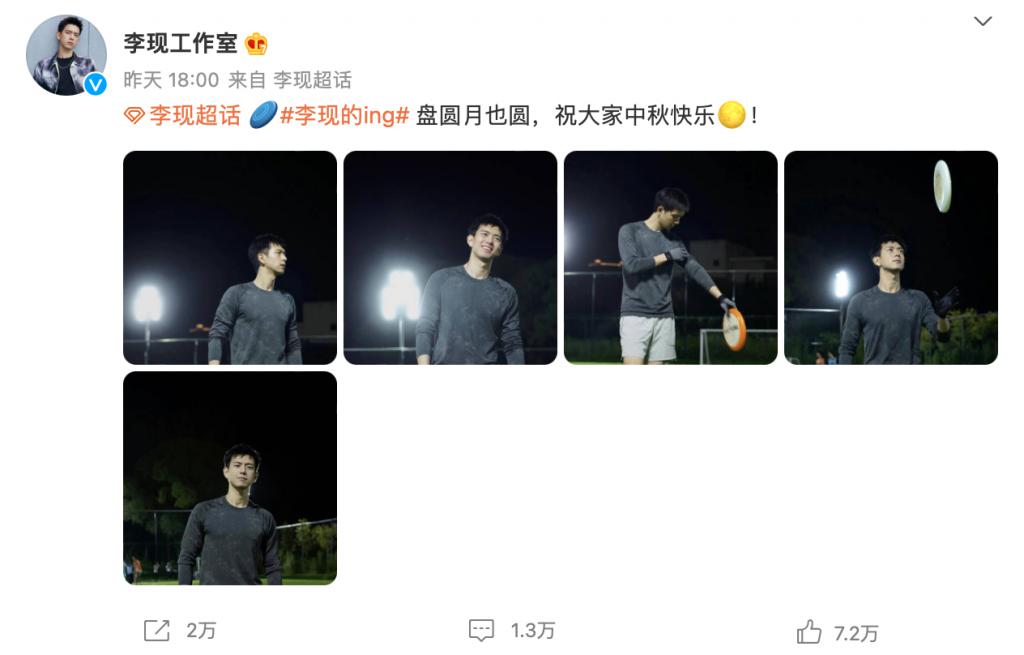Screen dimensions: 1024x655
Task: Open the 李现工作室 username link
Action: [180, 44]
